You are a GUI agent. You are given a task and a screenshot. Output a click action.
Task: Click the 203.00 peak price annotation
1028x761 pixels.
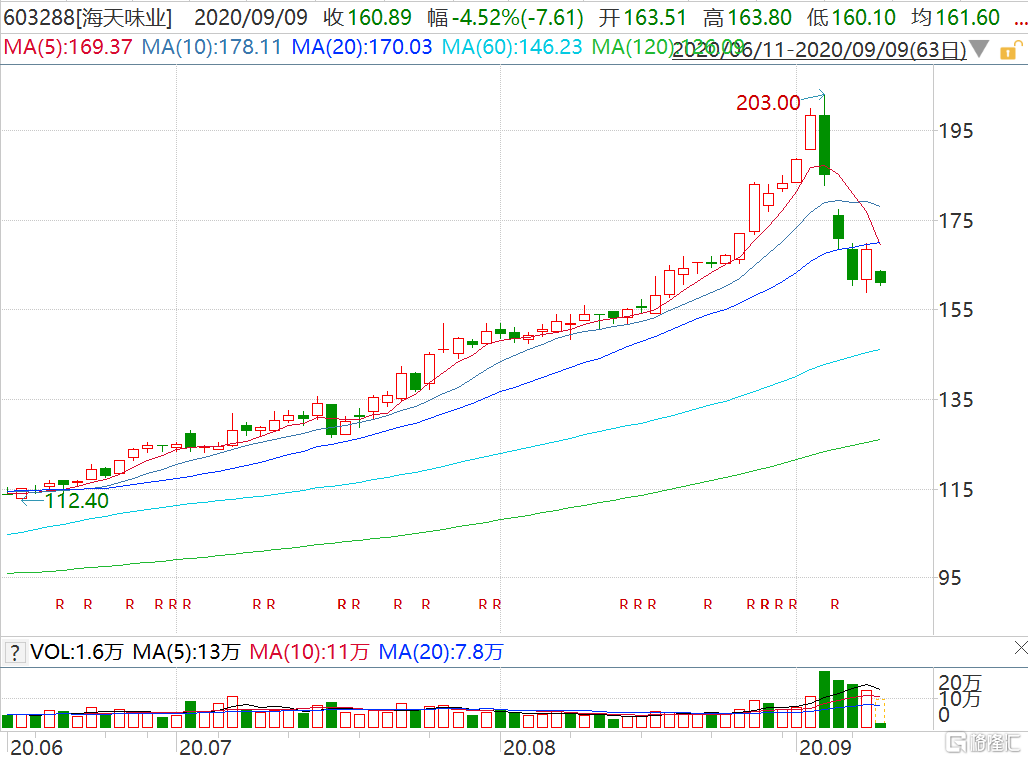[768, 103]
